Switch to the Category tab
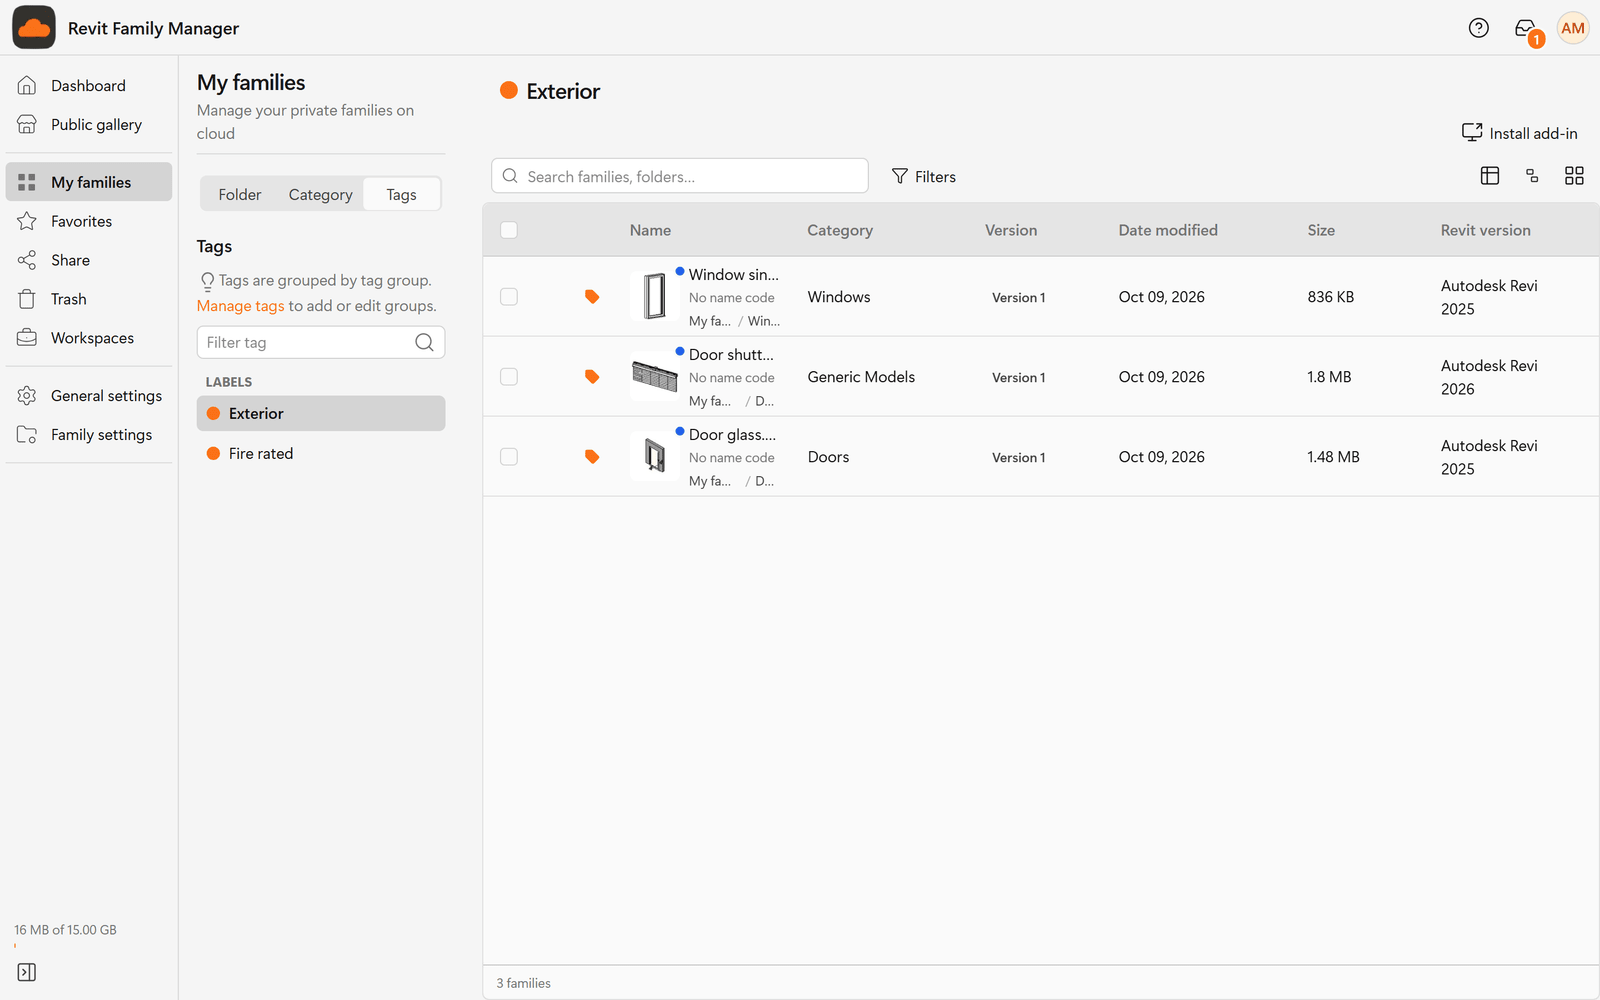1600x1000 pixels. [320, 194]
